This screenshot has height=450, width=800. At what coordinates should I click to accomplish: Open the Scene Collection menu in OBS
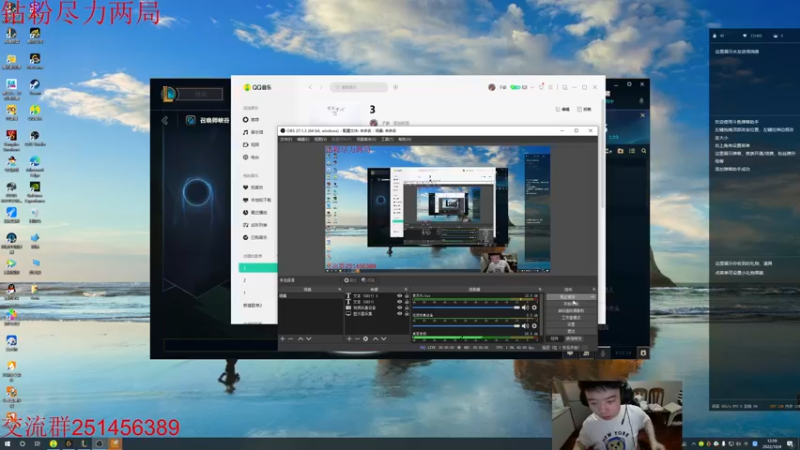point(366,139)
